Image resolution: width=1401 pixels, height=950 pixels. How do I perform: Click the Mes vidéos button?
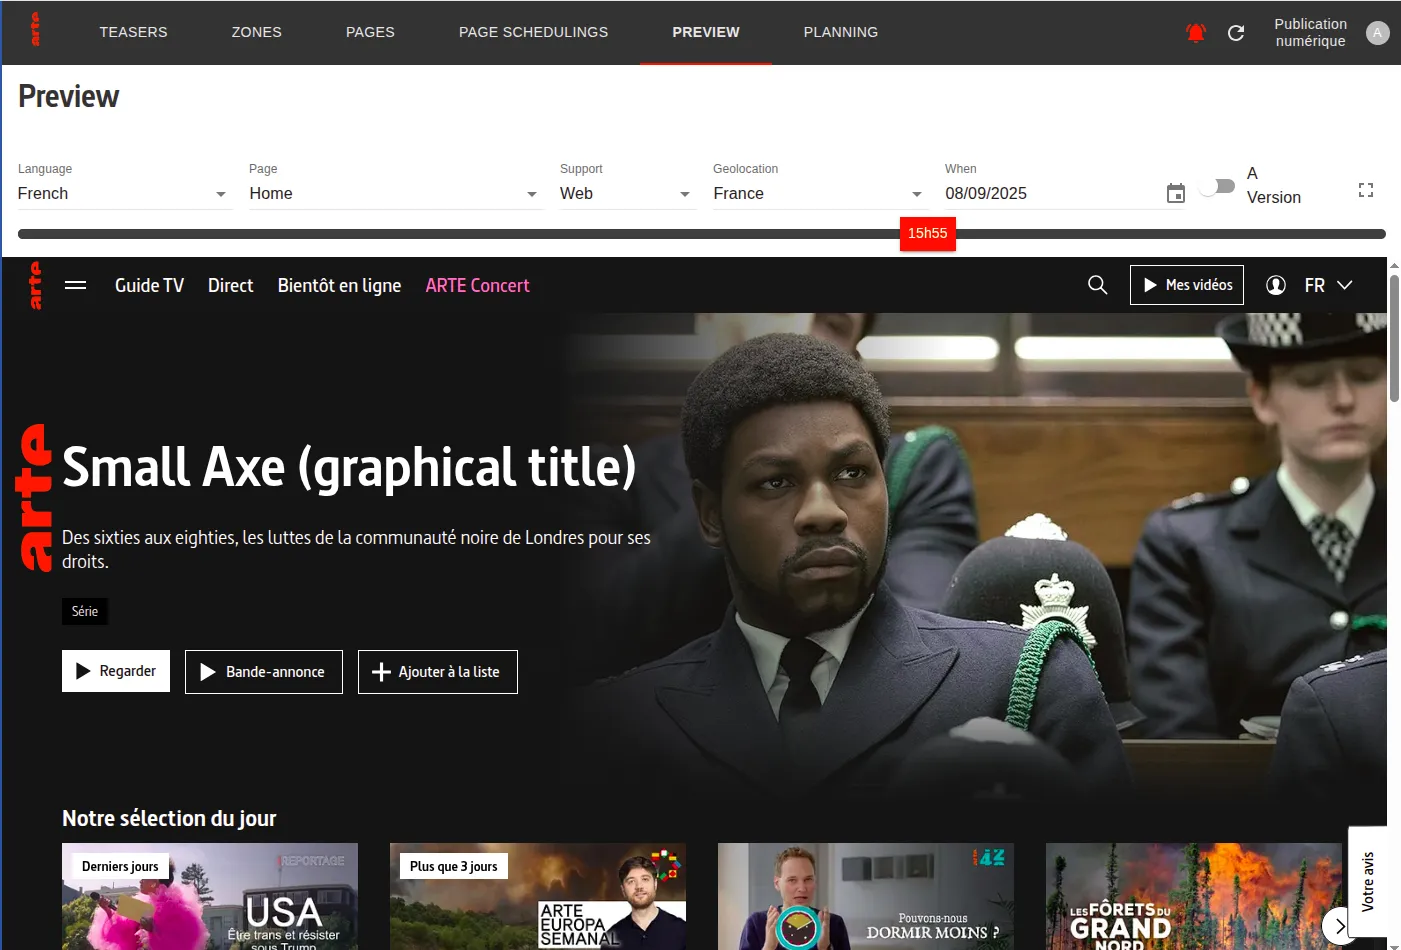click(x=1187, y=285)
